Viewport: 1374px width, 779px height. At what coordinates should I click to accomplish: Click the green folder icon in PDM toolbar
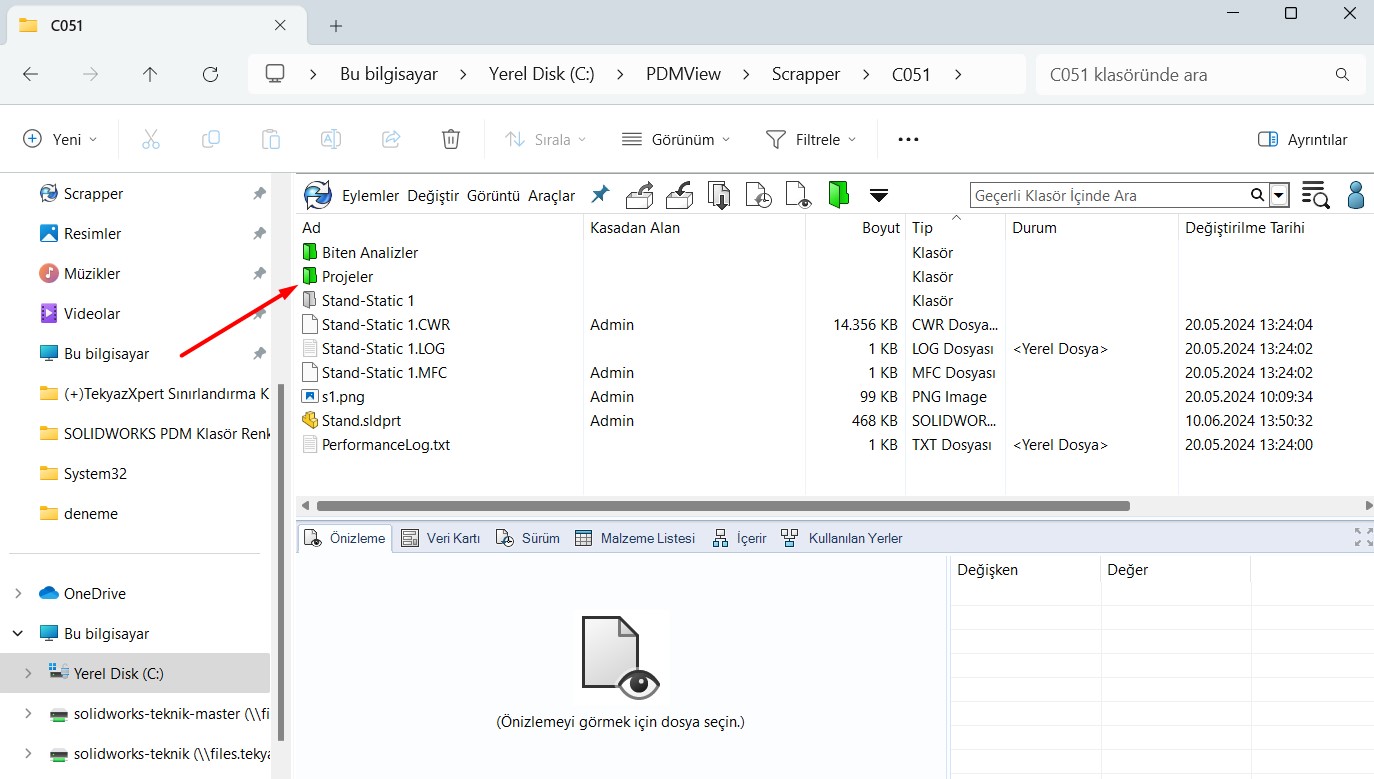(838, 194)
